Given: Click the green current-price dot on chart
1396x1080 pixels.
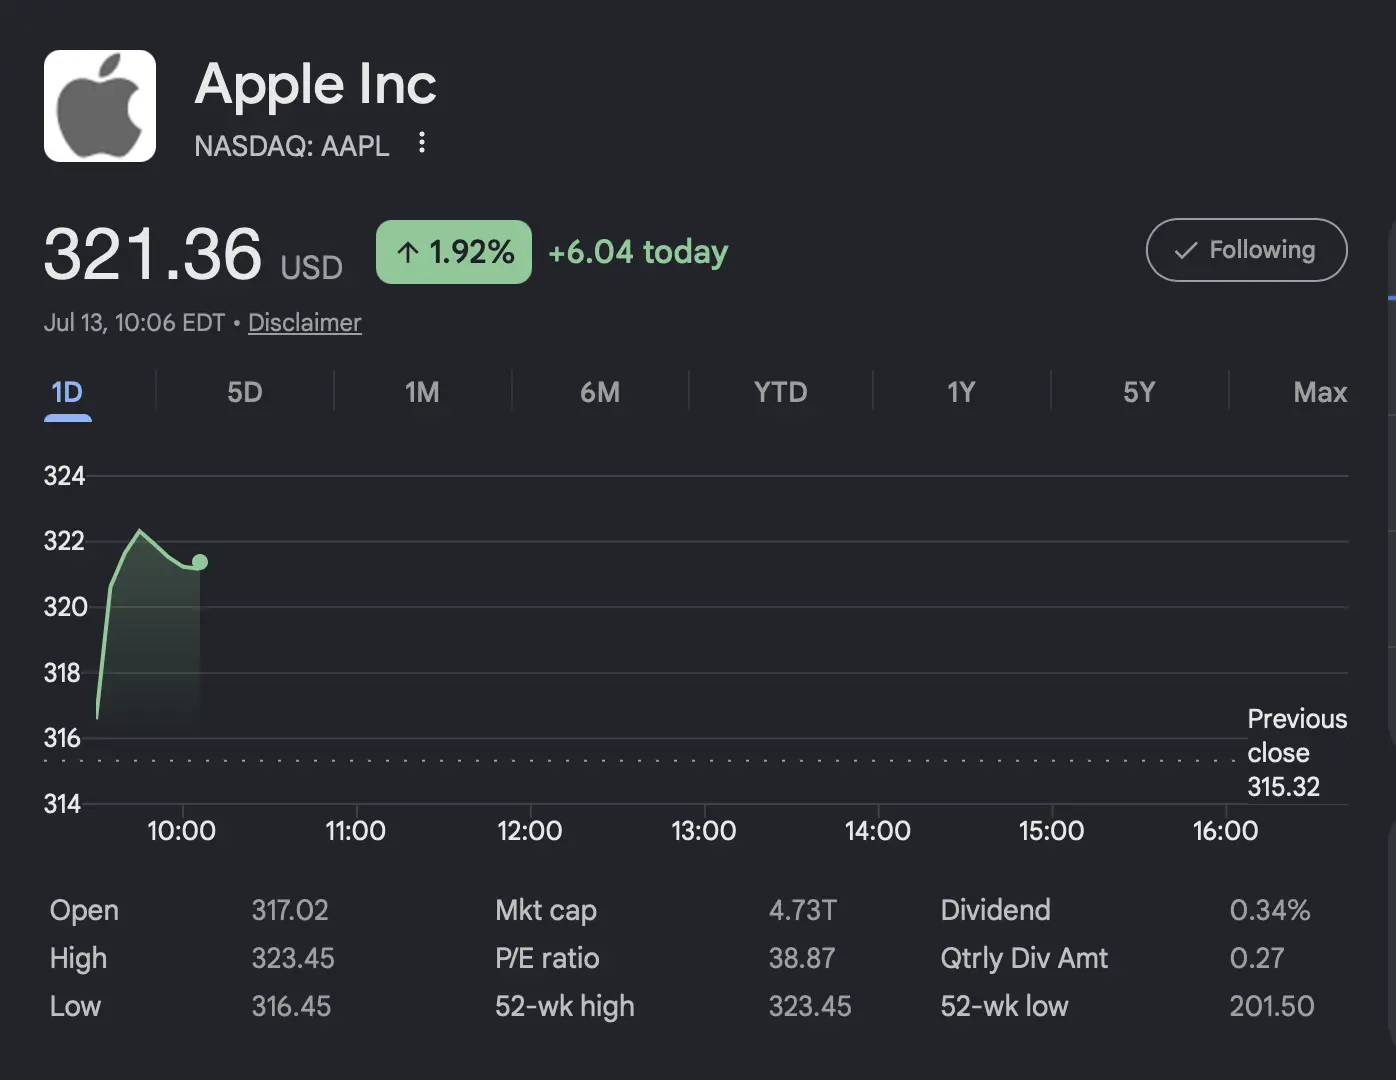Looking at the screenshot, I should click(200, 562).
